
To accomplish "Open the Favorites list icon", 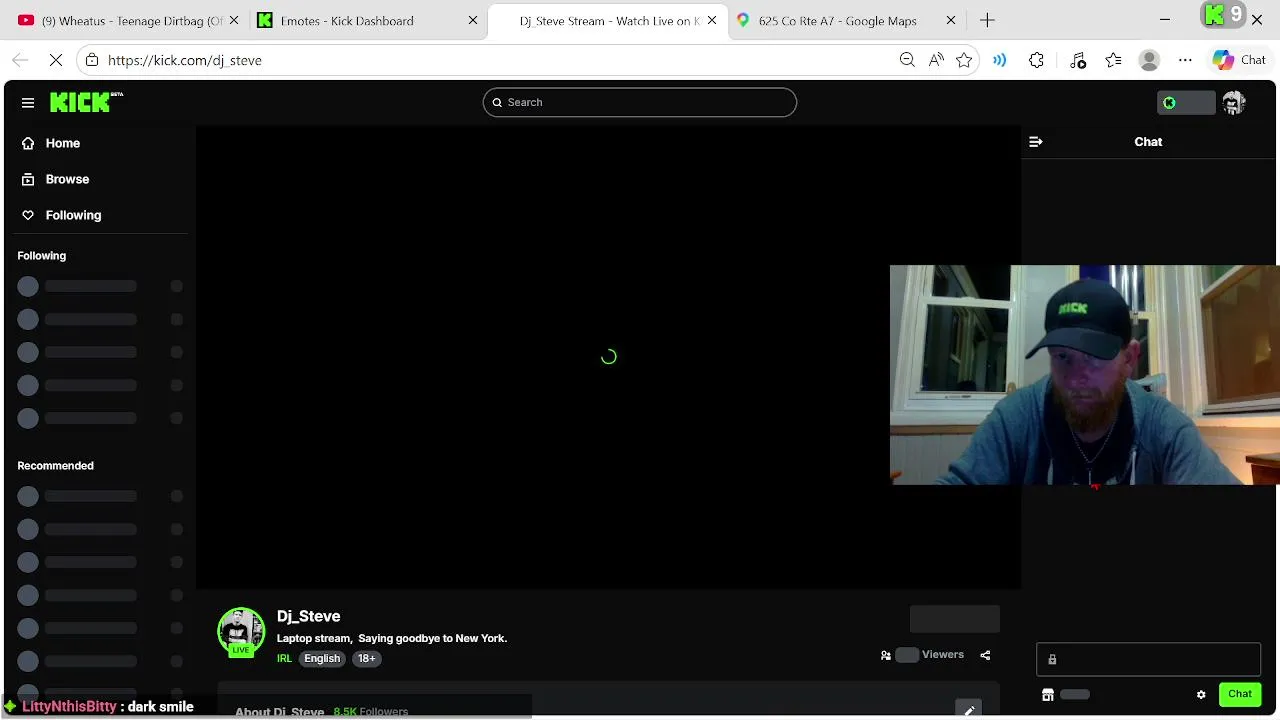I will tap(1114, 60).
